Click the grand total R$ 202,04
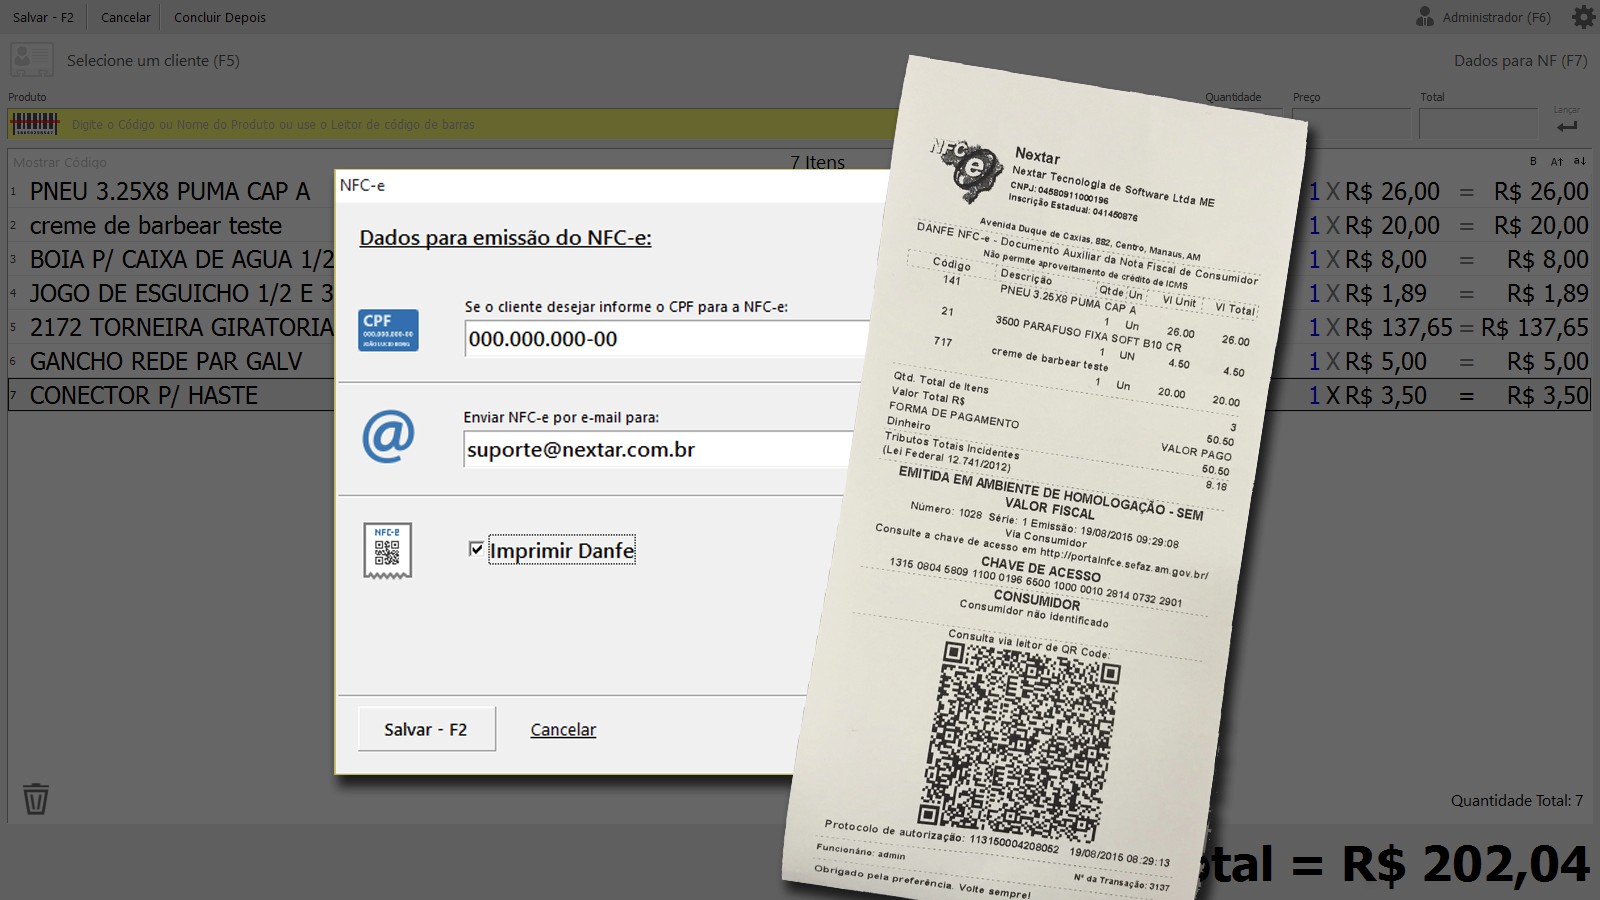 (1465, 864)
